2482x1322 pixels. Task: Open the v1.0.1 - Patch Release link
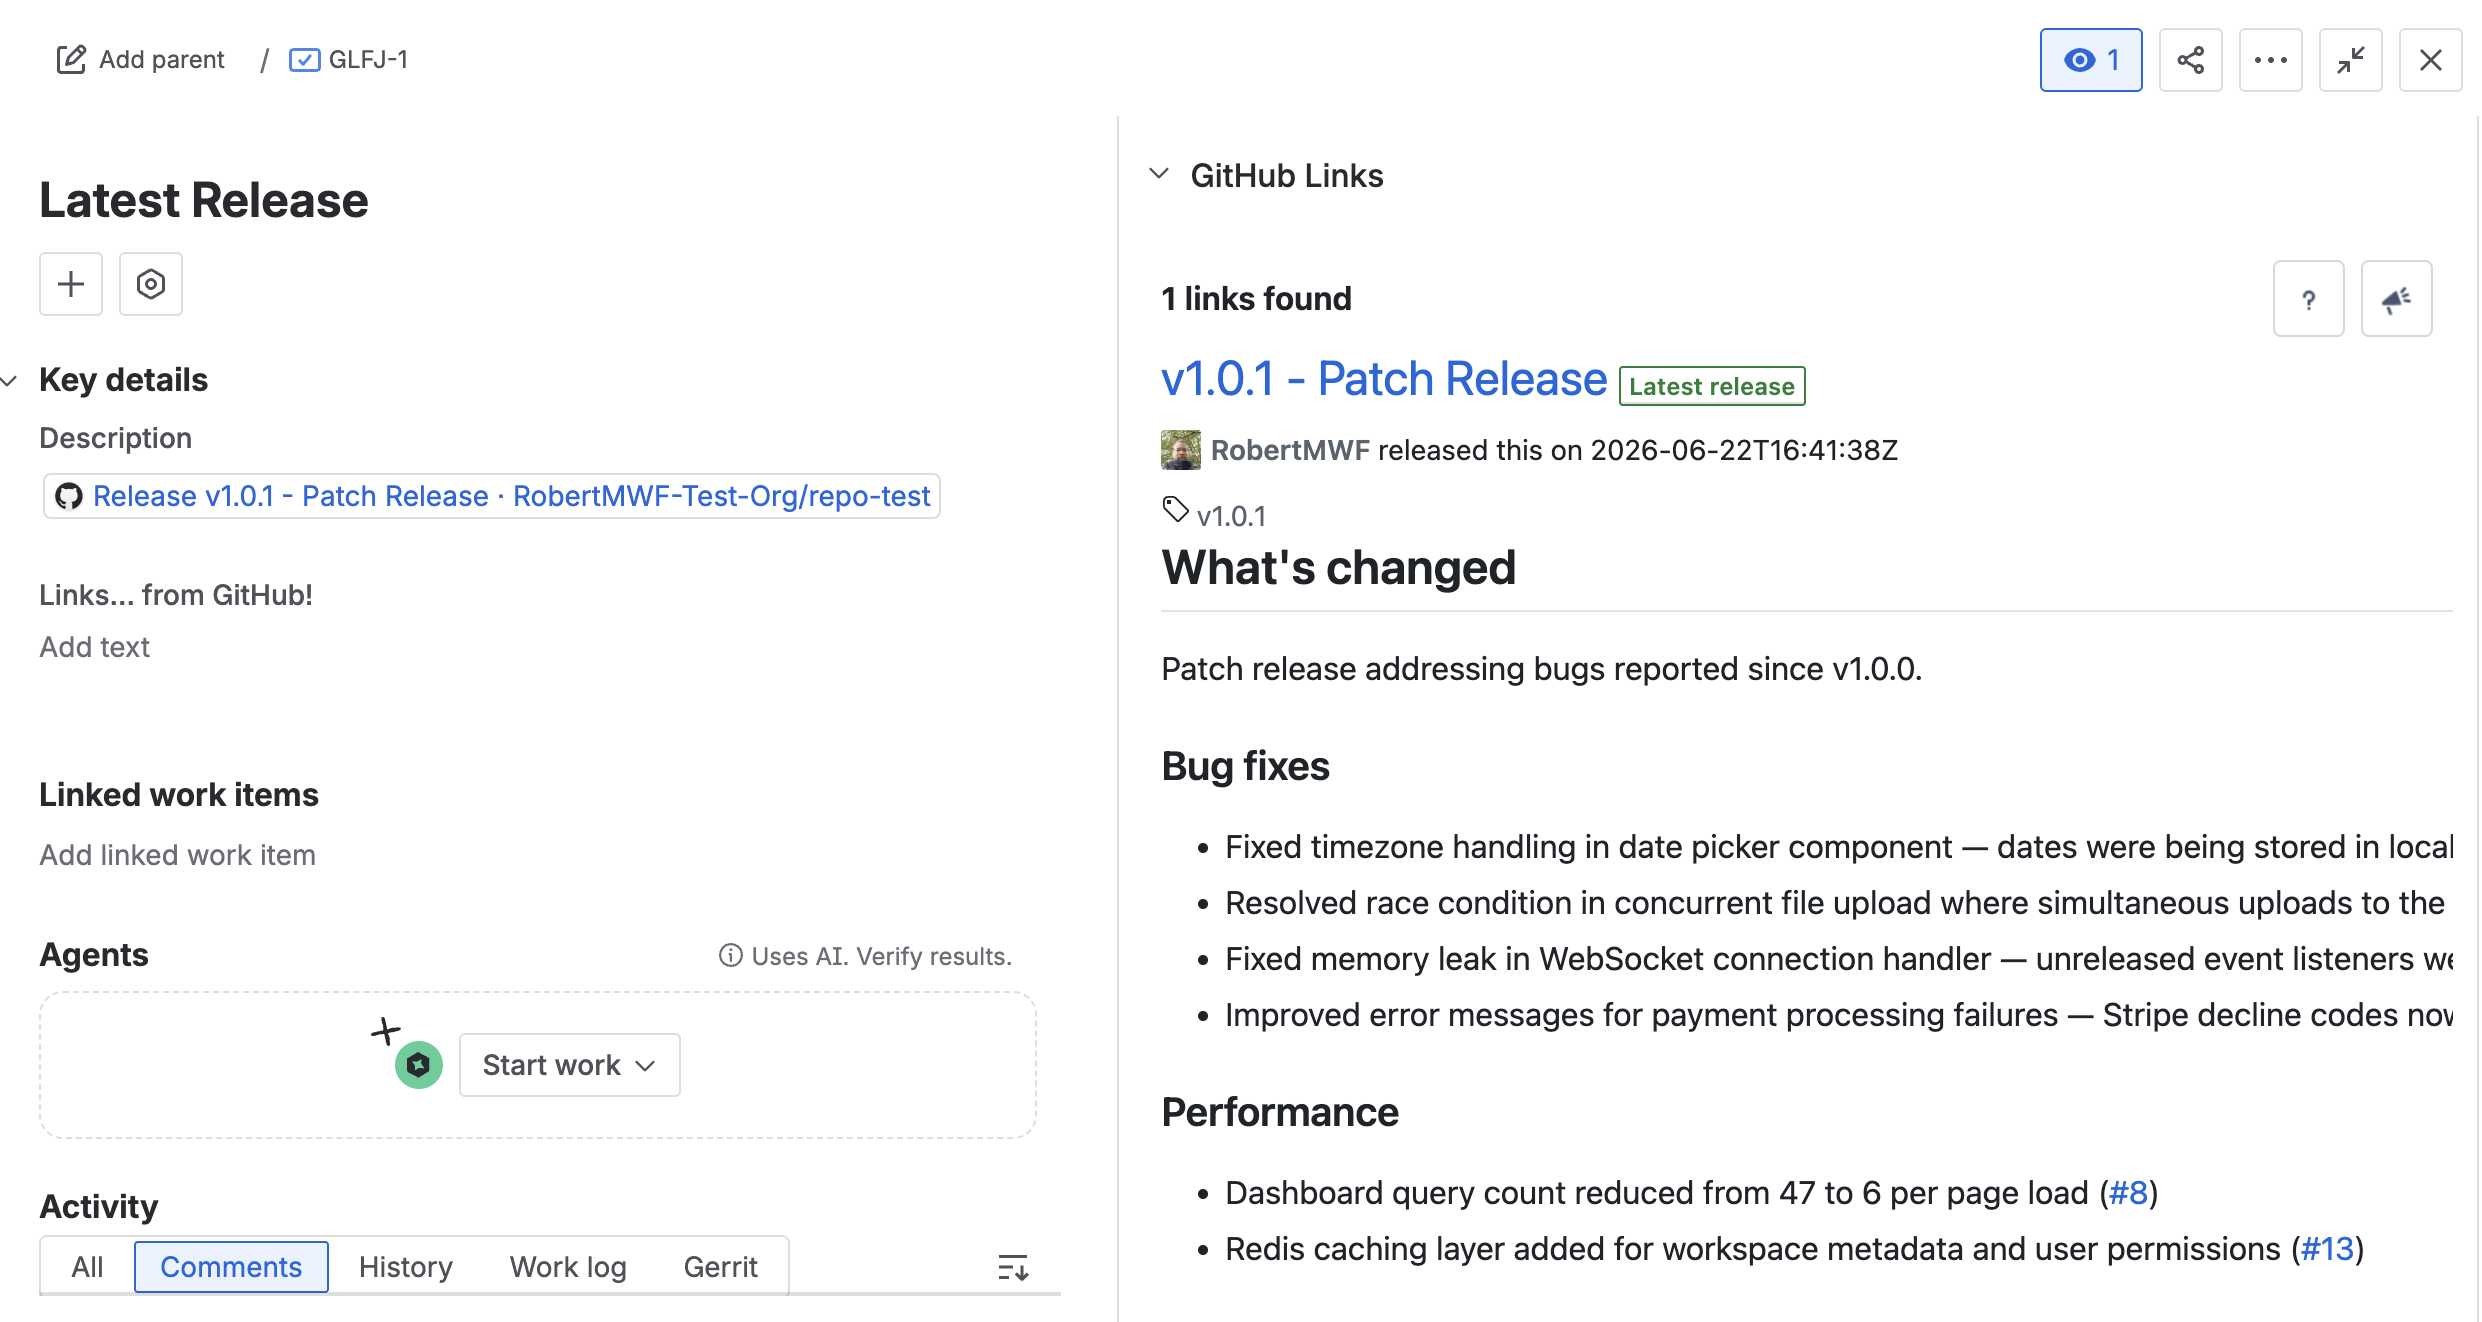1384,379
